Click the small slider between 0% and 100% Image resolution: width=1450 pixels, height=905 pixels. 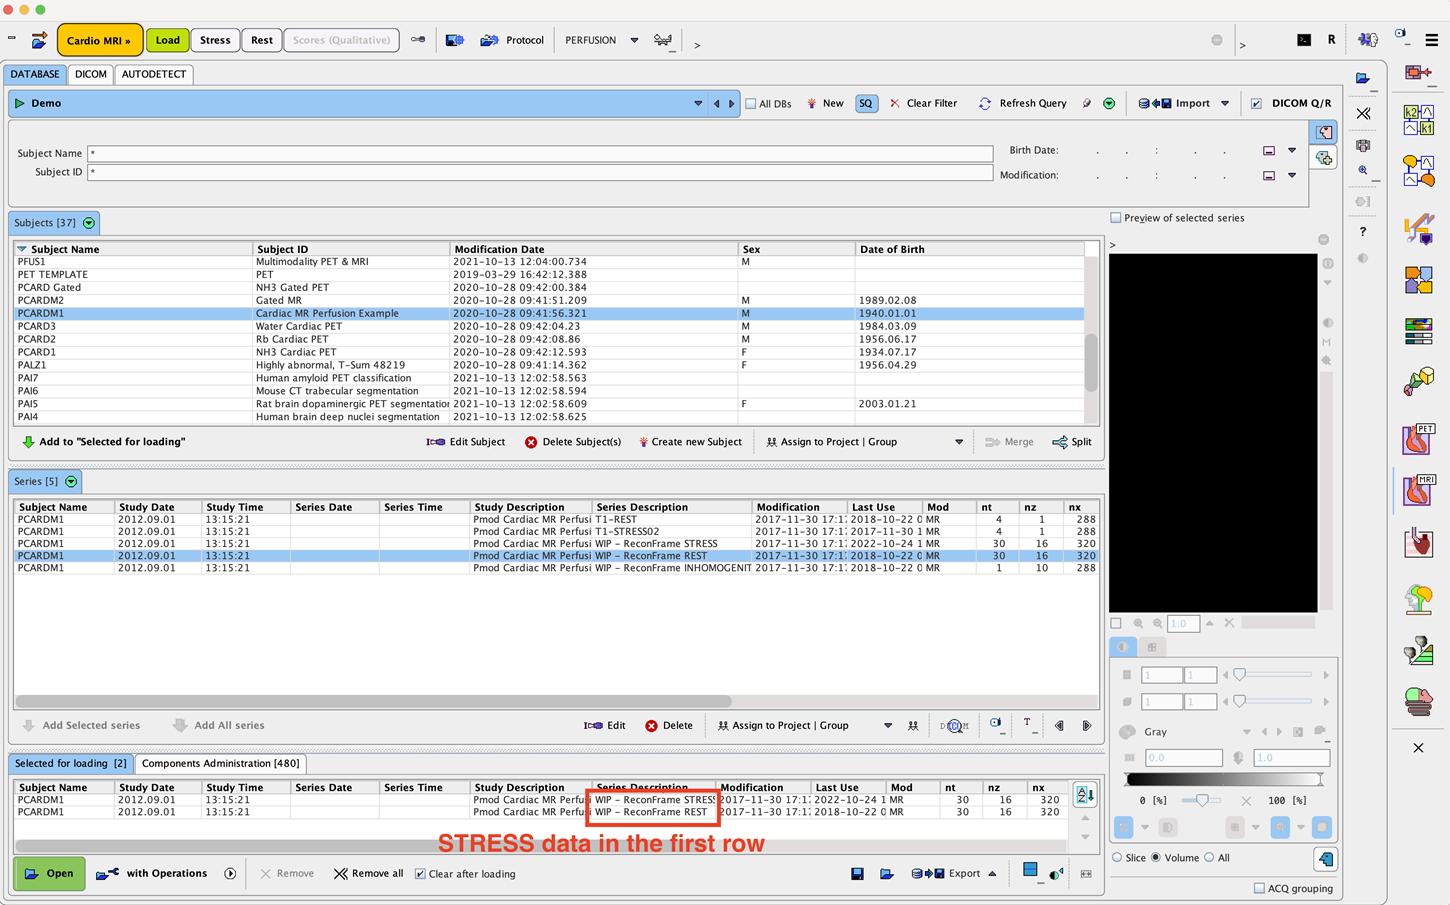click(x=1201, y=800)
